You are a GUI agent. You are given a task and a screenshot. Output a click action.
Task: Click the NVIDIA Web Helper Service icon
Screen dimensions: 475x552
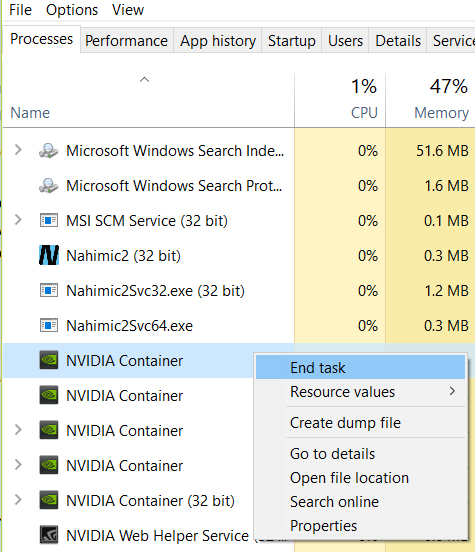pos(49,535)
